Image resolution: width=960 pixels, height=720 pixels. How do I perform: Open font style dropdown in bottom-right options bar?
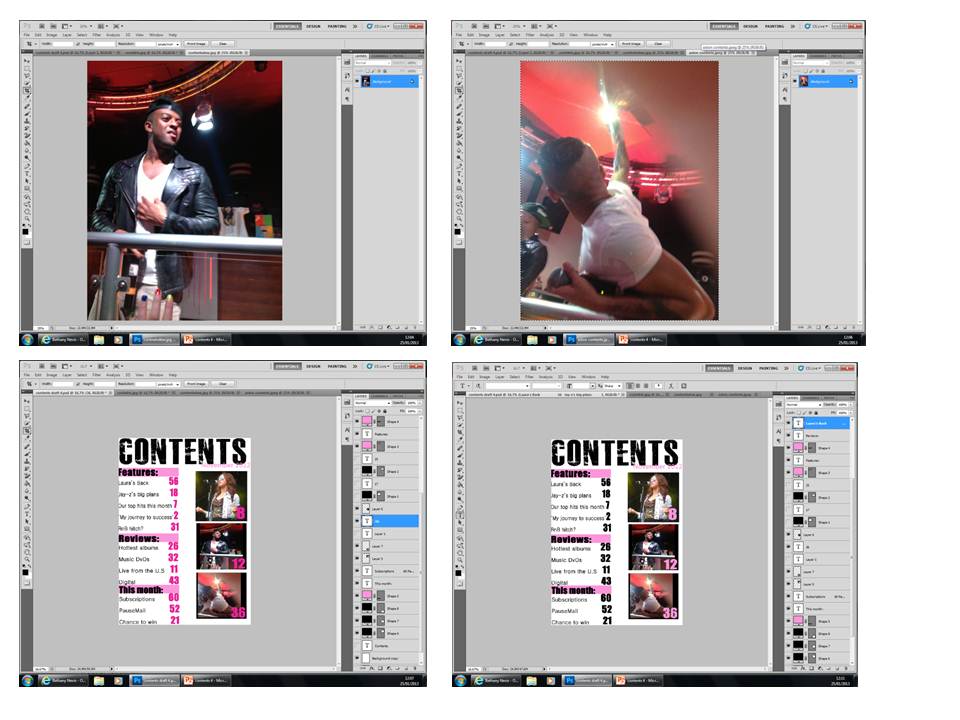point(547,386)
